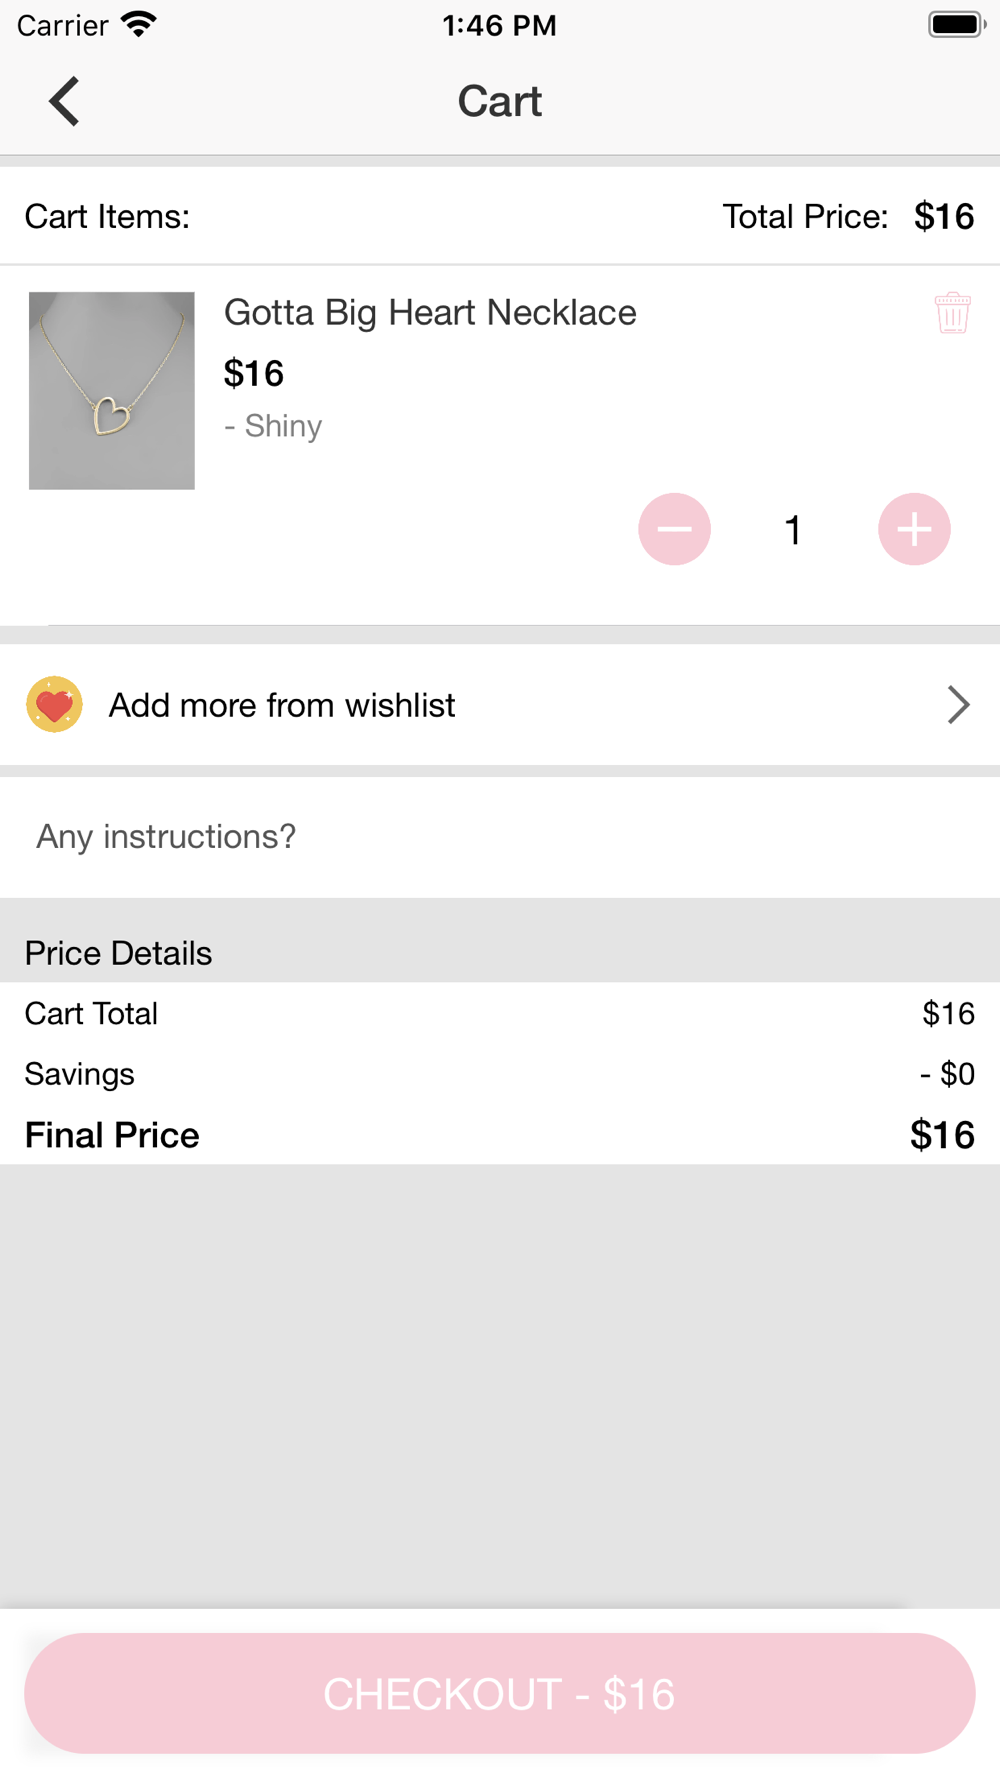Open Add more from wishlist
Viewport: 1000px width, 1778px height.
point(500,705)
